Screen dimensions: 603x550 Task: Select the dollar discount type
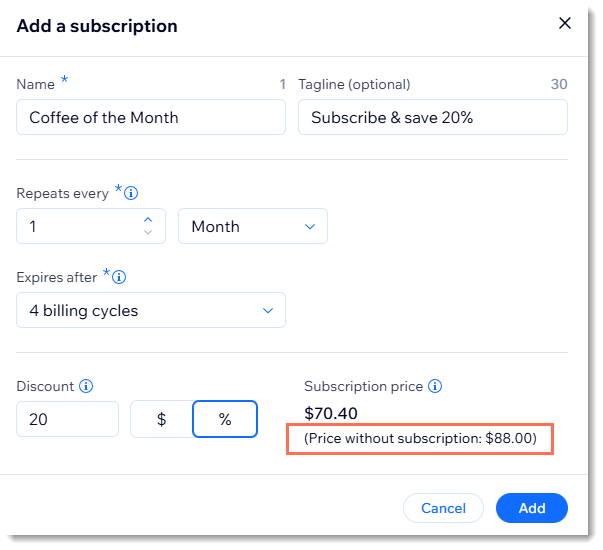(161, 420)
